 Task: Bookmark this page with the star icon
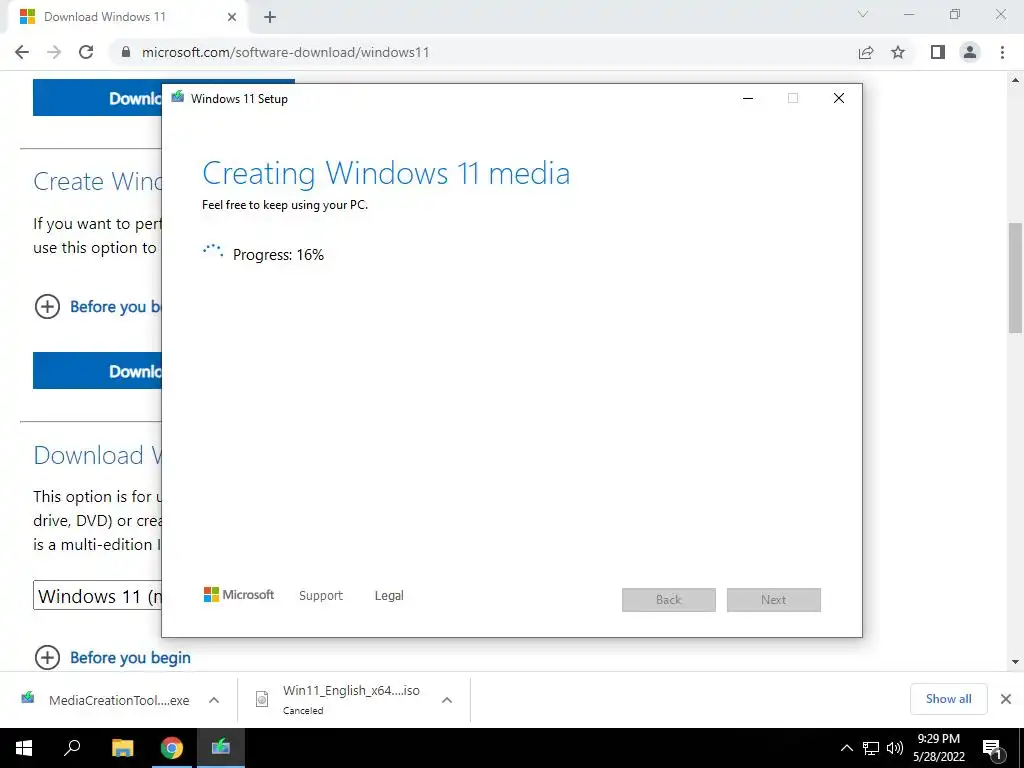click(x=898, y=52)
